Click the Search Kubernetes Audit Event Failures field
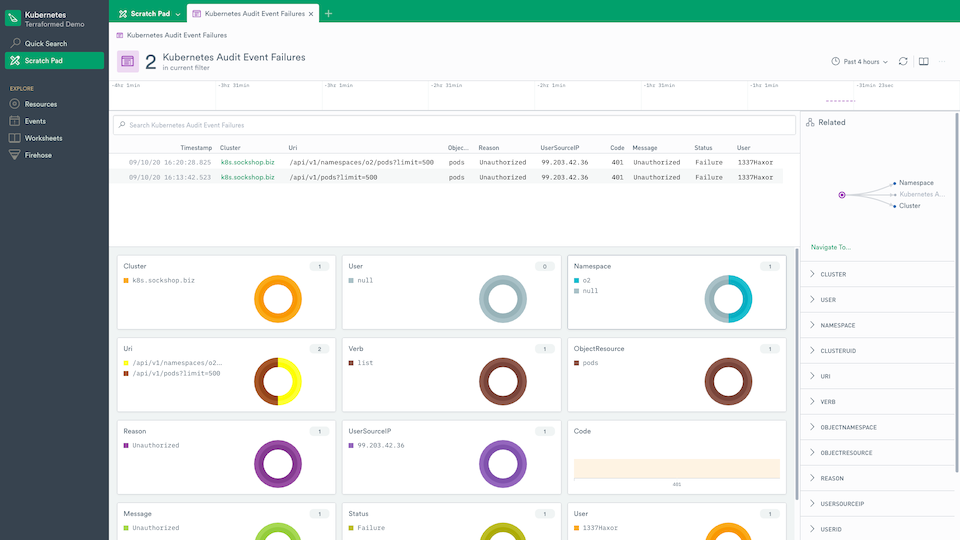960x540 pixels. coord(454,125)
